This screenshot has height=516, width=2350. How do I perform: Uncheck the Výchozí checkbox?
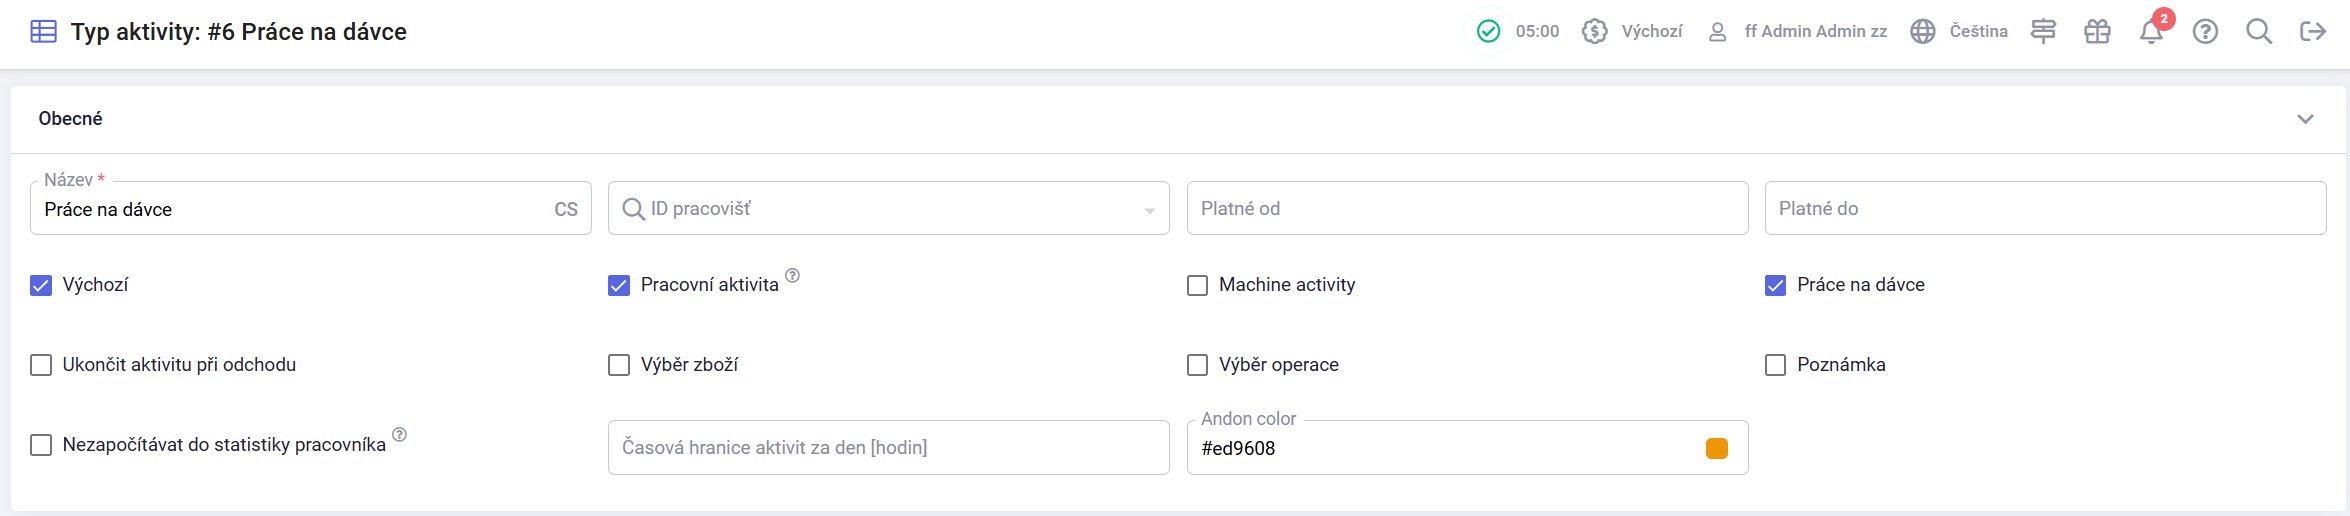pyautogui.click(x=41, y=285)
